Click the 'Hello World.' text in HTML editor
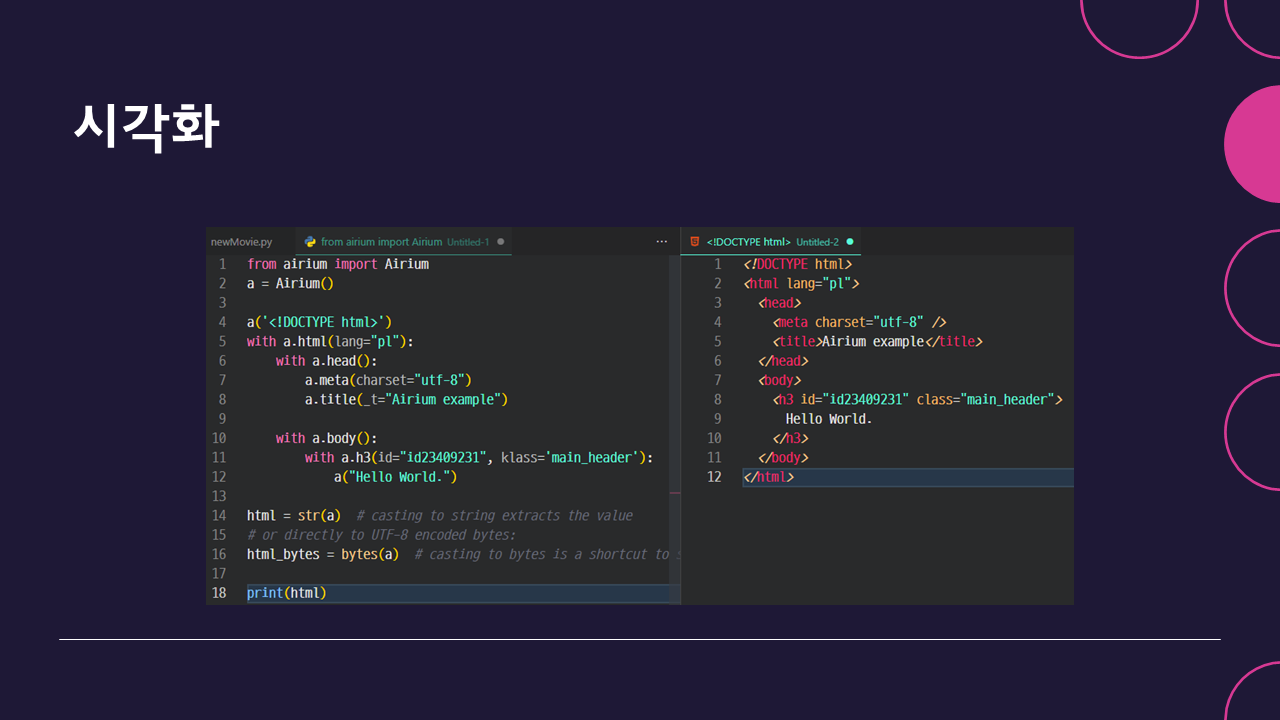 click(828, 419)
